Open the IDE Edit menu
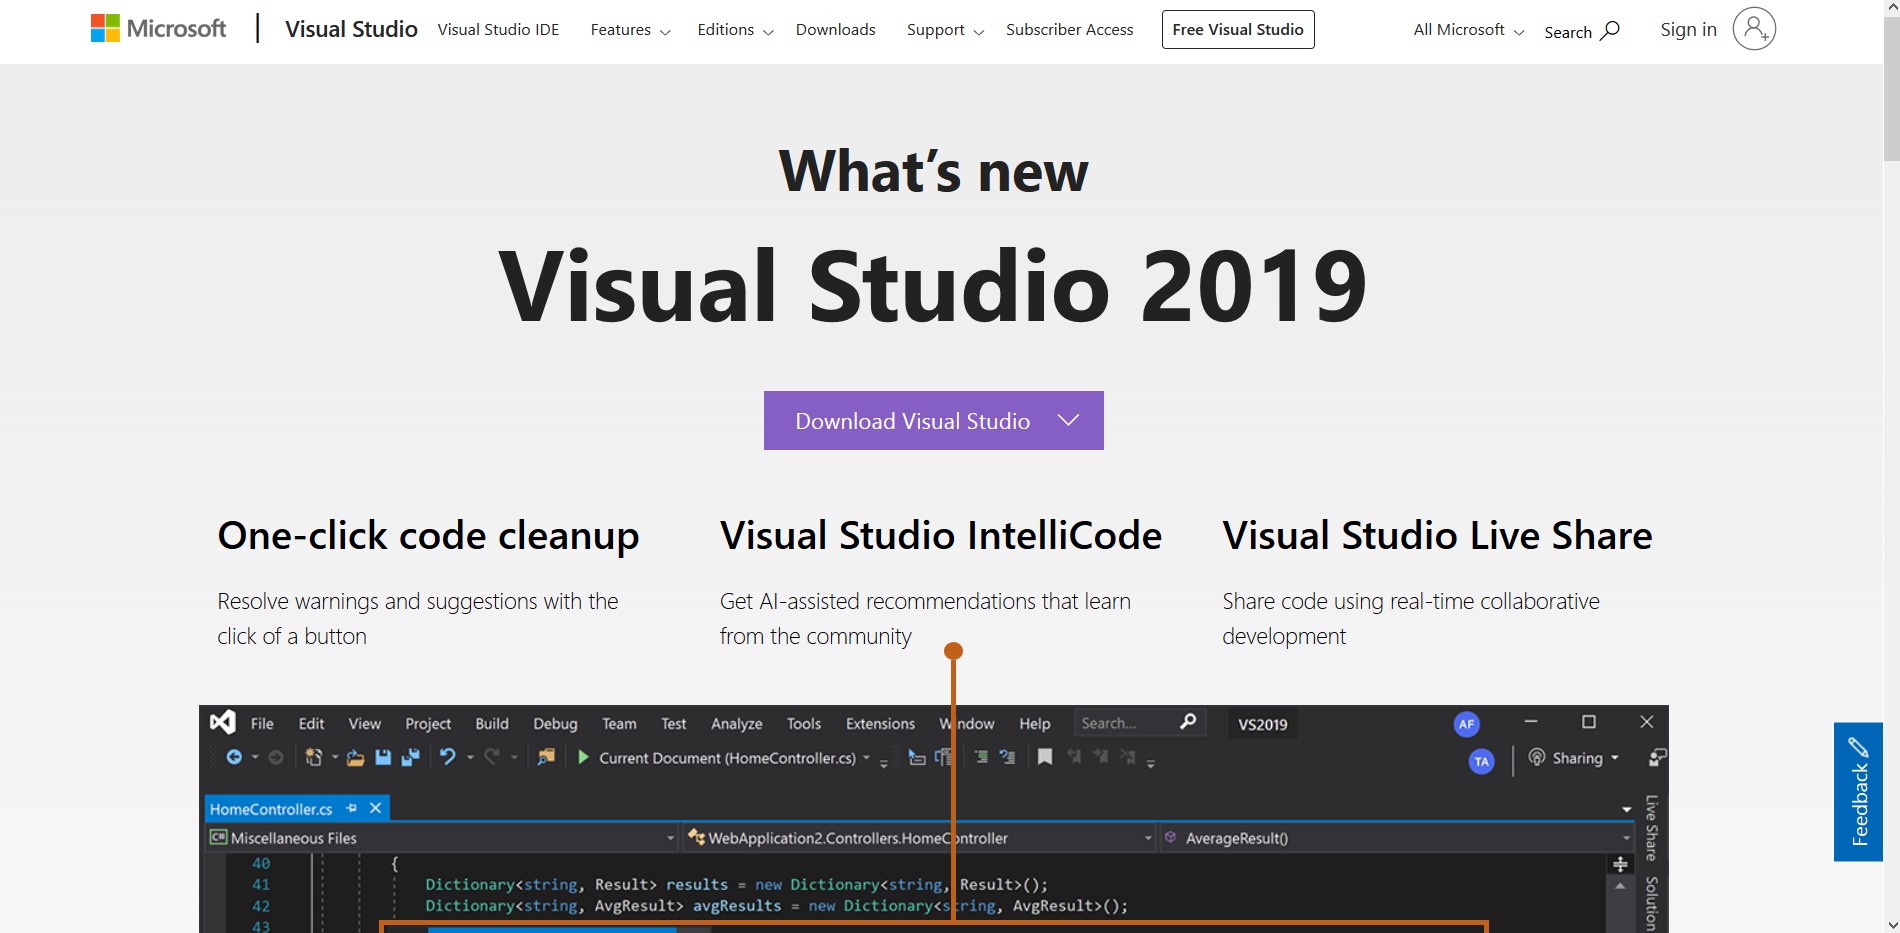Viewport: 1900px width, 933px height. [311, 723]
